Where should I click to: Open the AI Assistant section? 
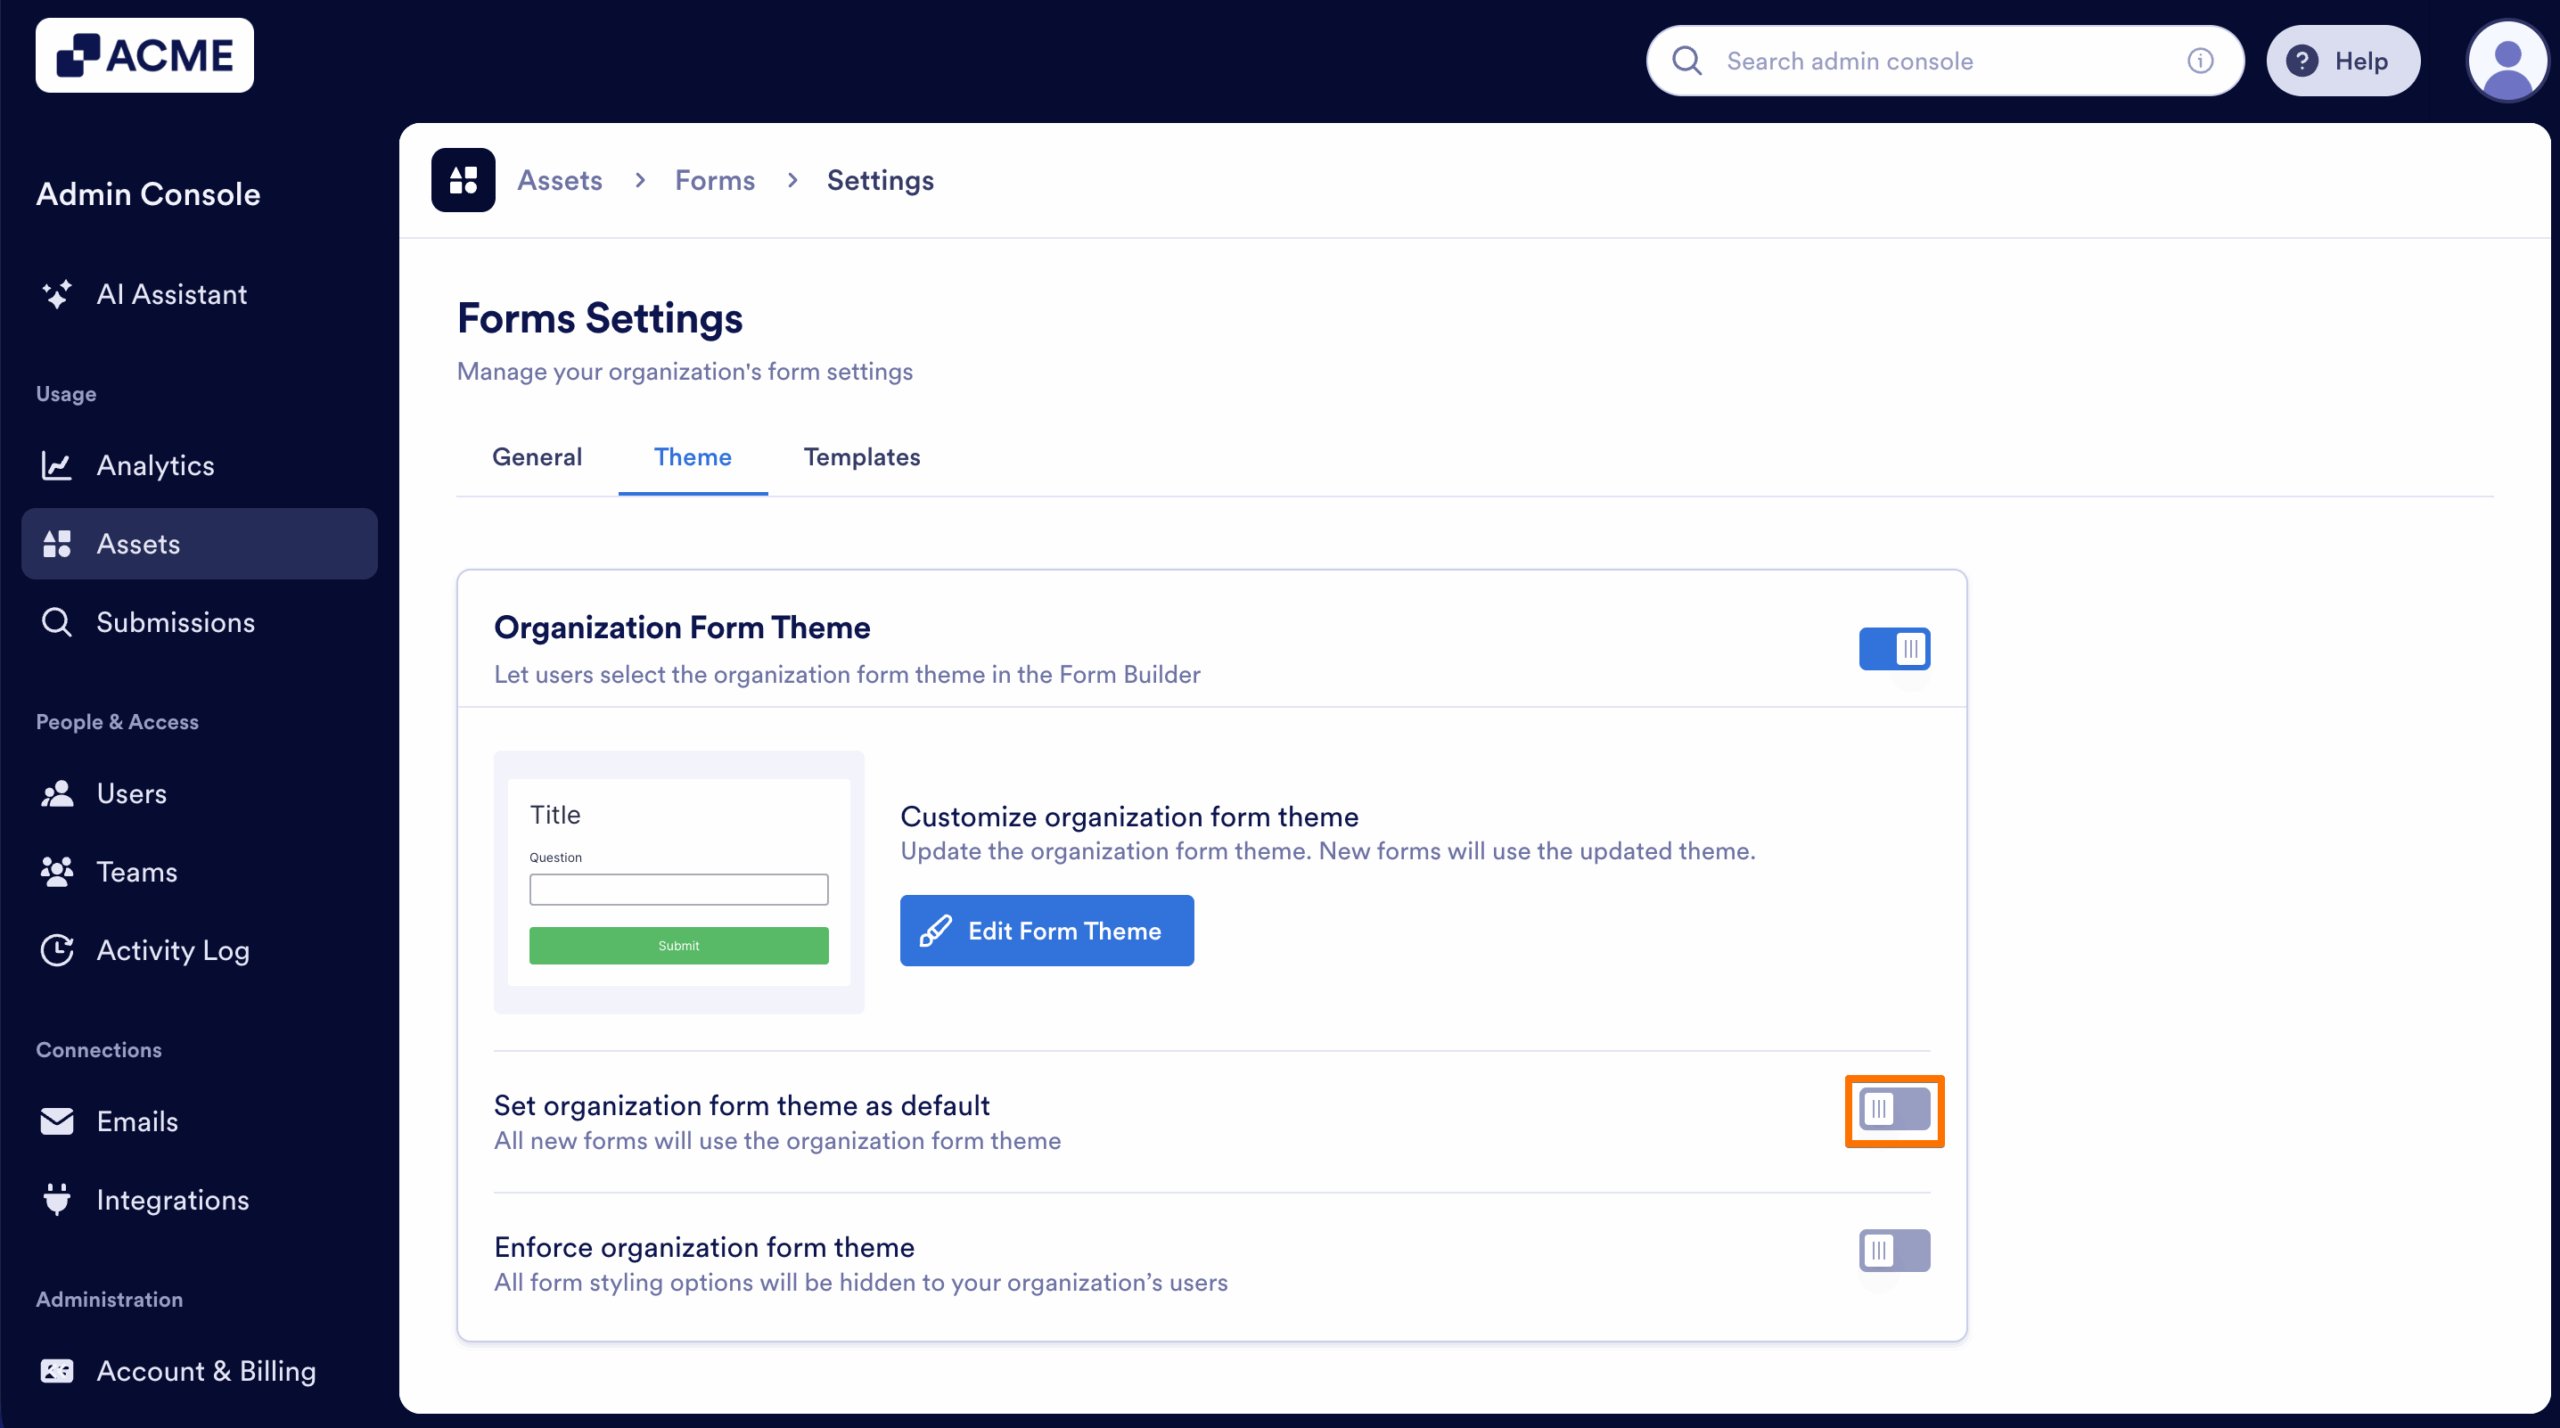(171, 294)
